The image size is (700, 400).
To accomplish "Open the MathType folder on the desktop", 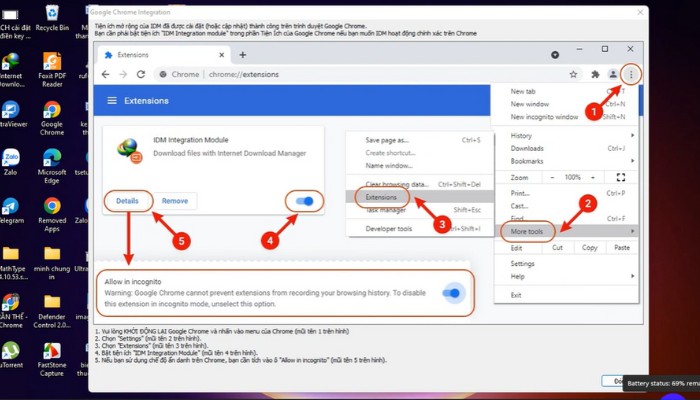I will coord(11,262).
